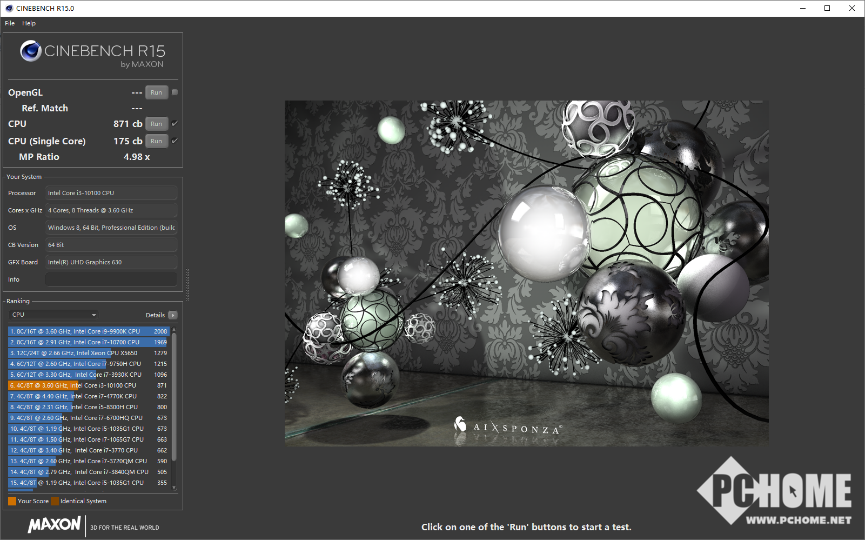The height and width of the screenshot is (540, 865).
Task: Click the side panel collapse handle
Action: click(x=188, y=285)
